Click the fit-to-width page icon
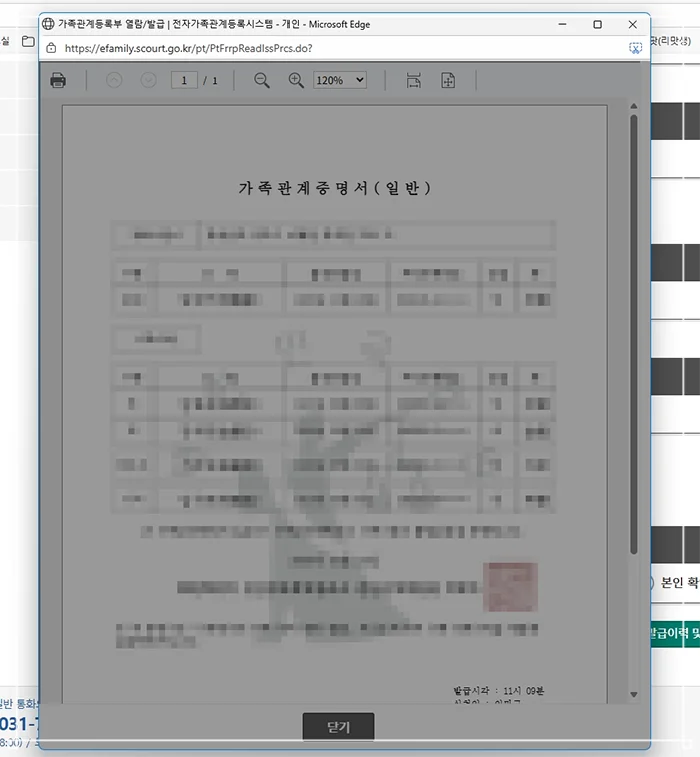Image resolution: width=700 pixels, height=757 pixels. (414, 81)
